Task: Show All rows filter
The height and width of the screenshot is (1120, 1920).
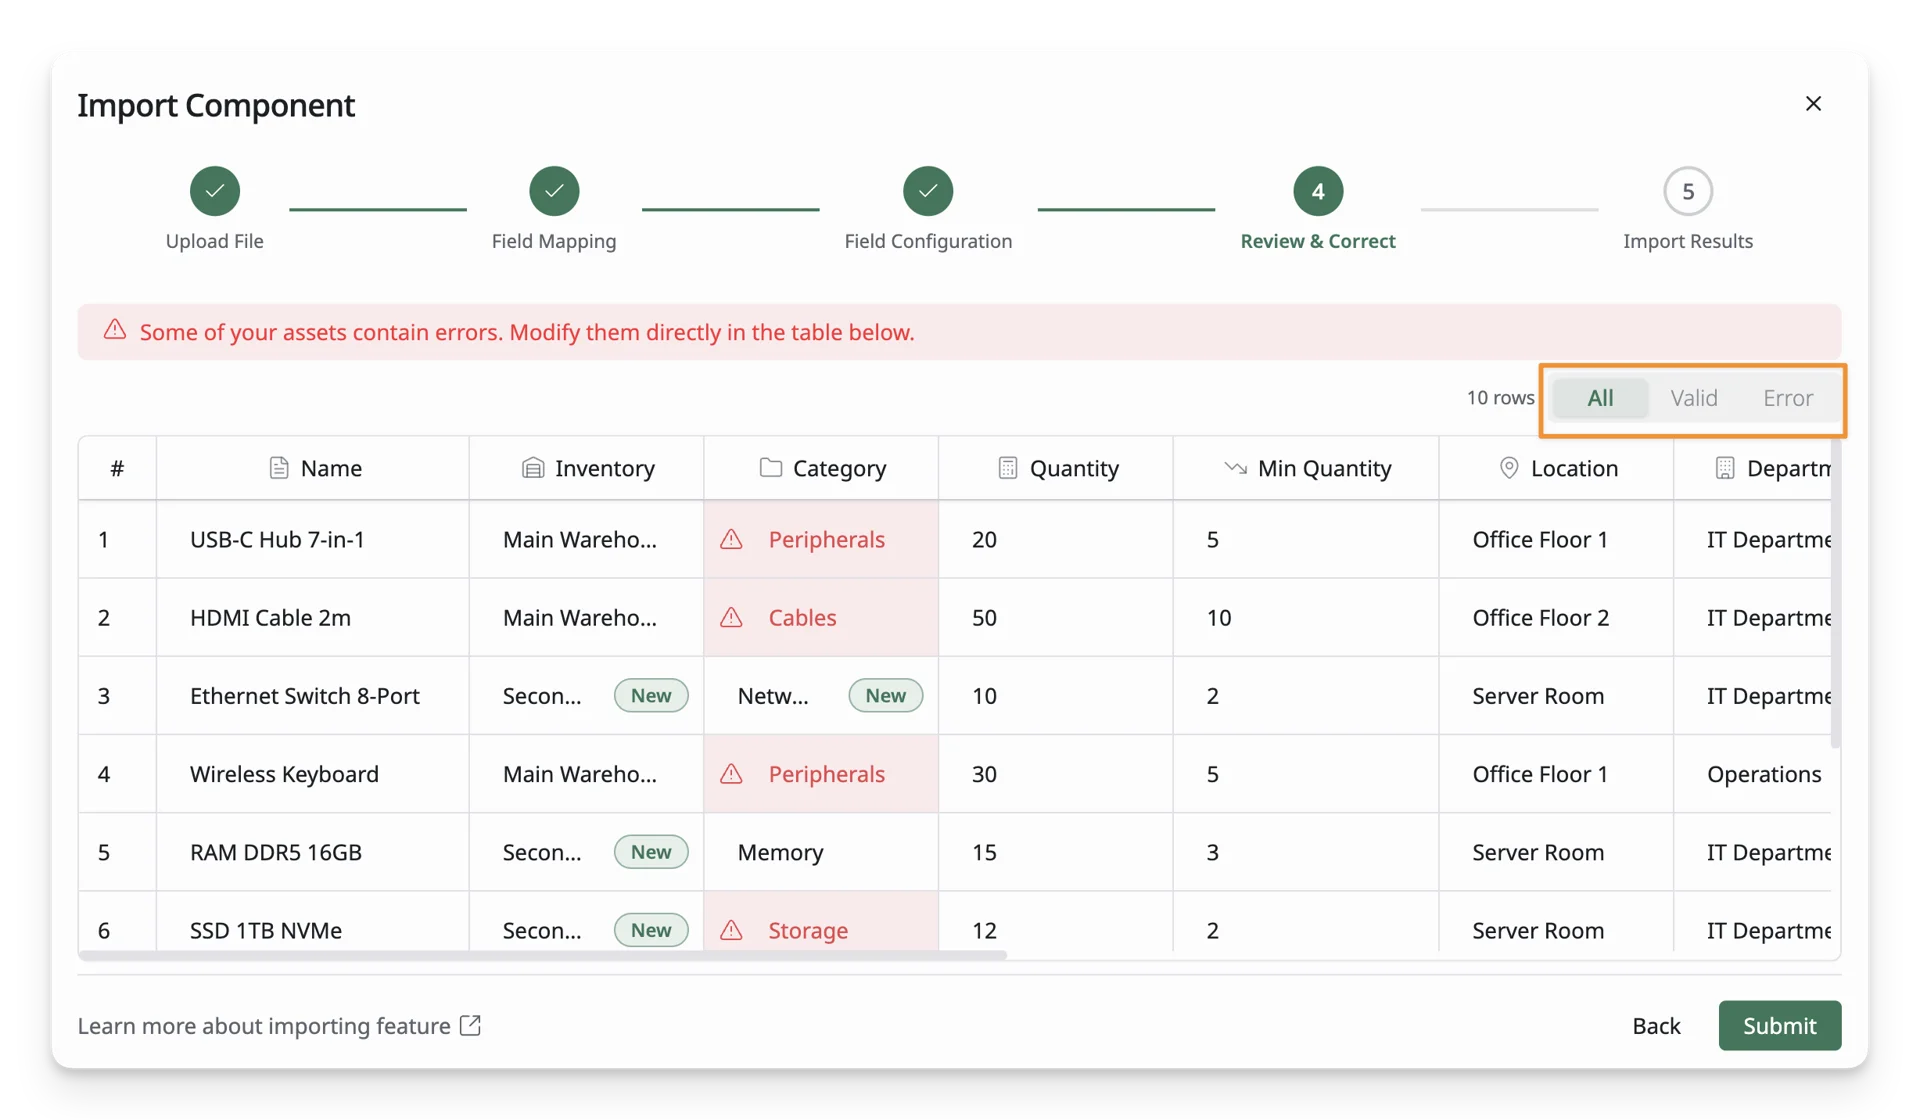Action: coord(1600,398)
